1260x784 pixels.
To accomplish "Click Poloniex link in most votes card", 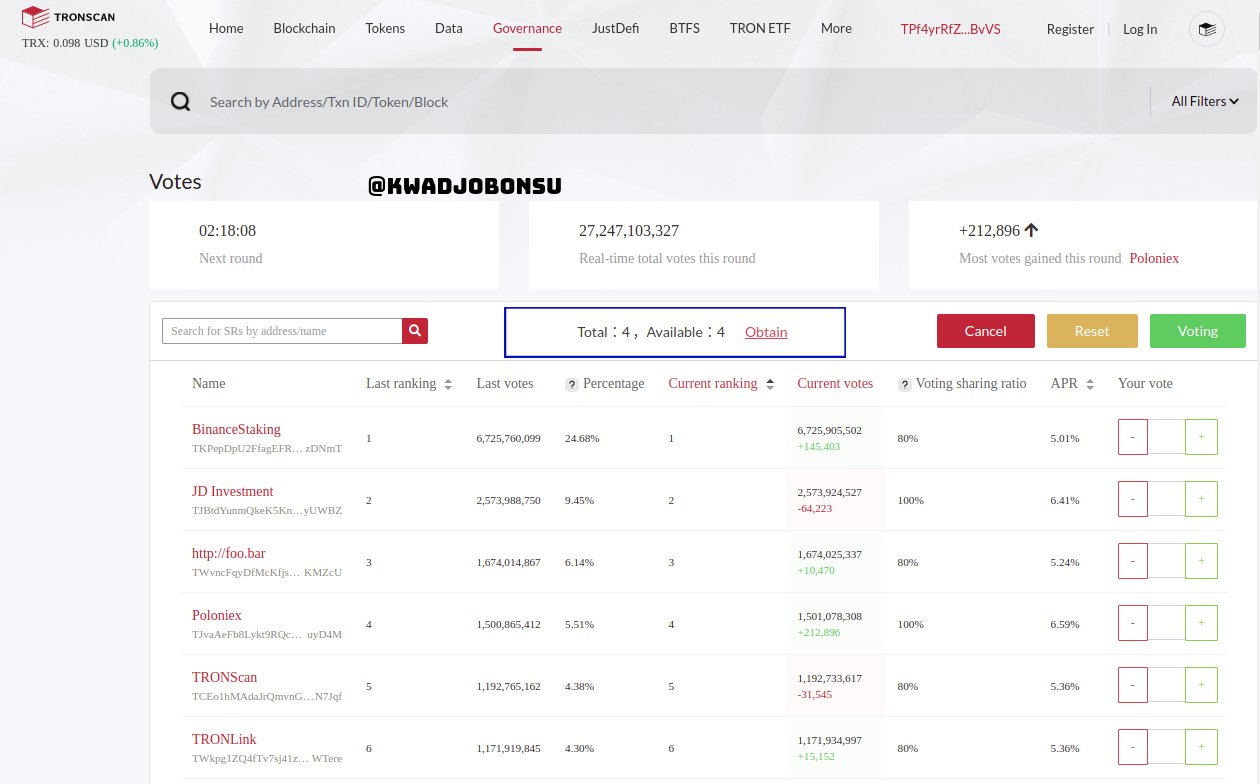I will click(1154, 258).
